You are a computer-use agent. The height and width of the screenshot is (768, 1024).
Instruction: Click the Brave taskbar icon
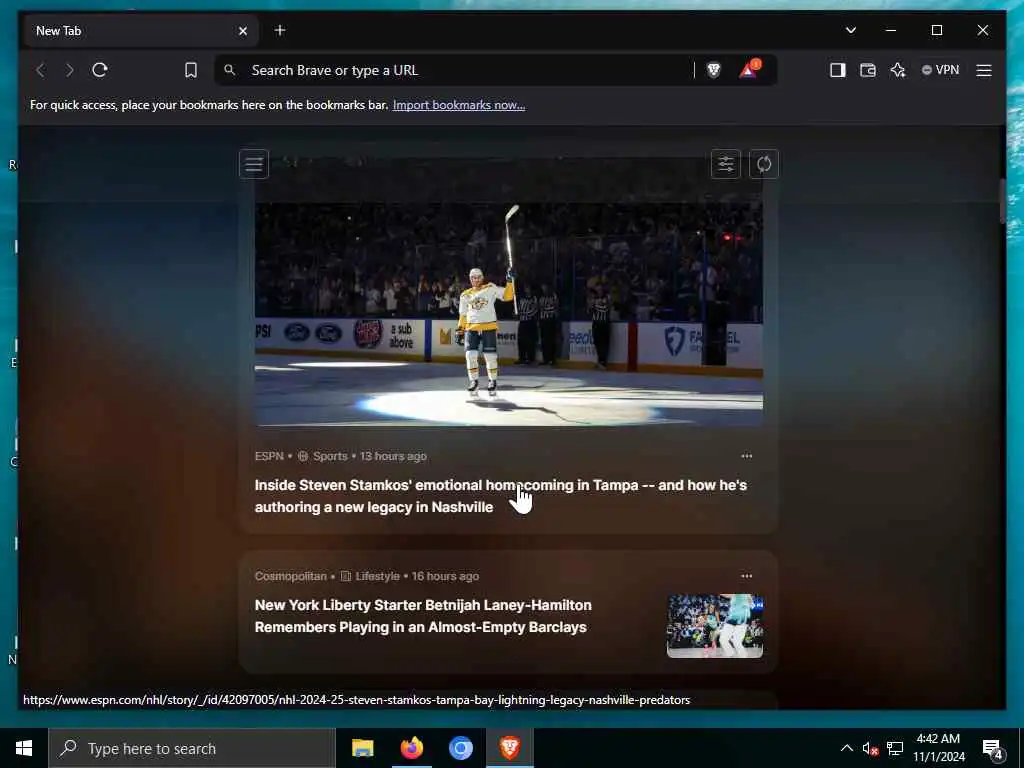tap(509, 748)
